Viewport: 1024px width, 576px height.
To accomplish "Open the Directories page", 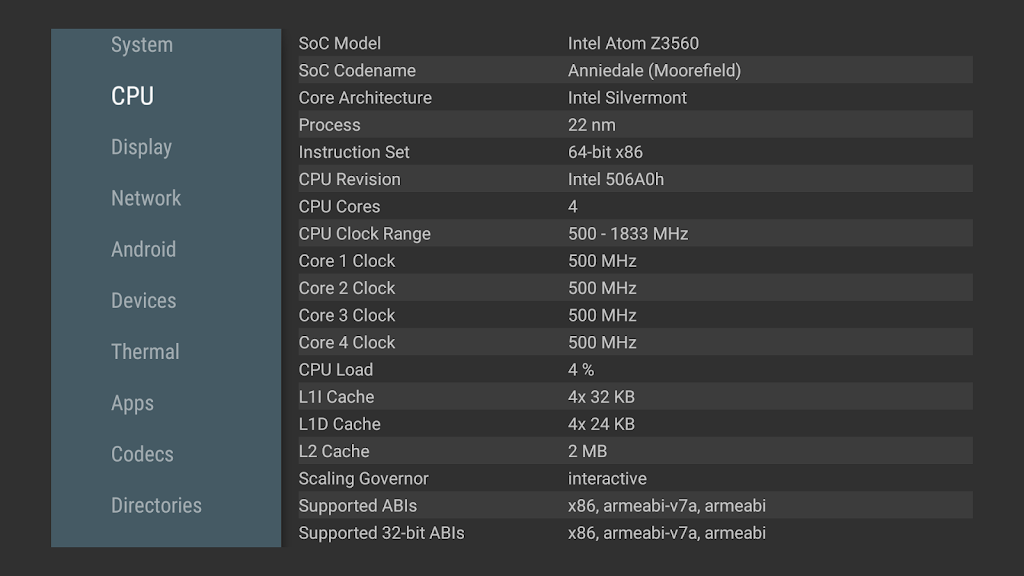I will (x=156, y=505).
